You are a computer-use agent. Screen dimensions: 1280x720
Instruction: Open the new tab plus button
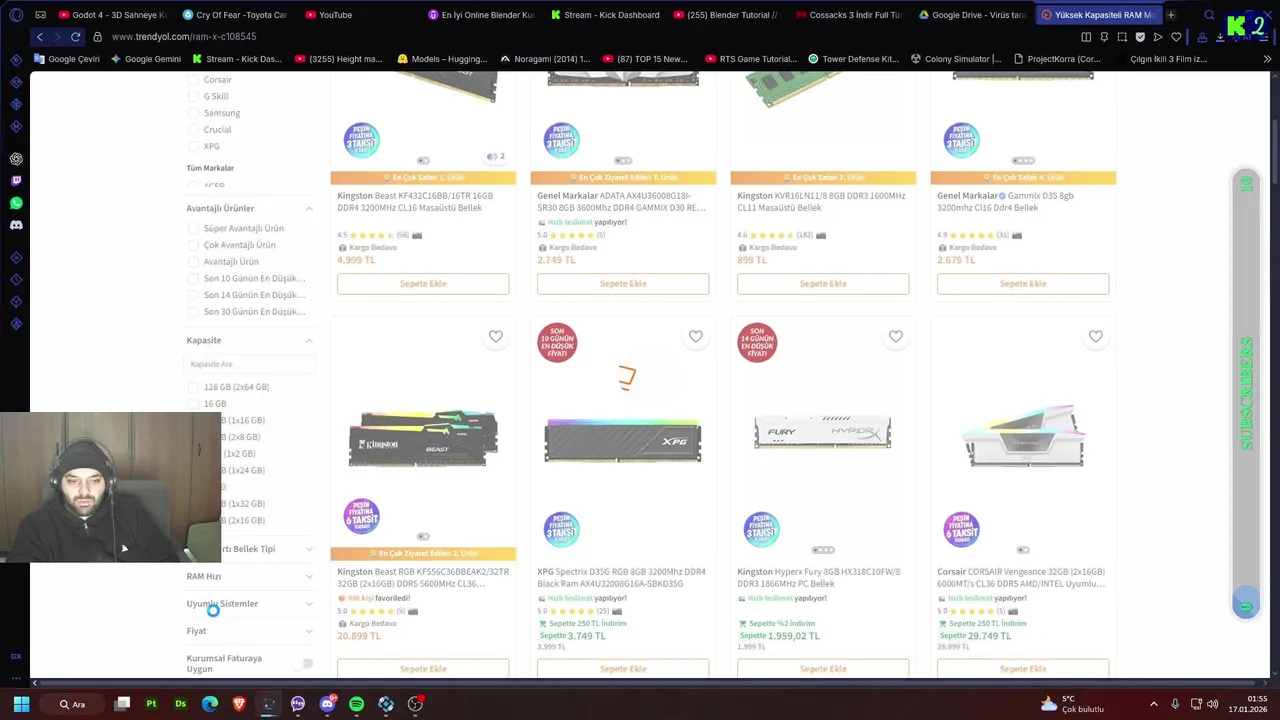coord(1171,15)
